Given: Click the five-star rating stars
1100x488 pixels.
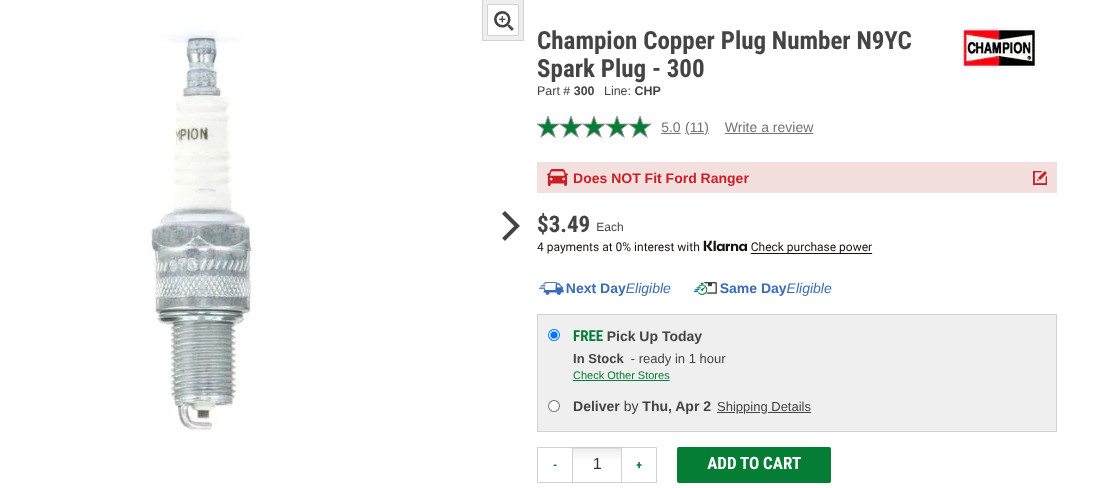Looking at the screenshot, I should (x=593, y=127).
